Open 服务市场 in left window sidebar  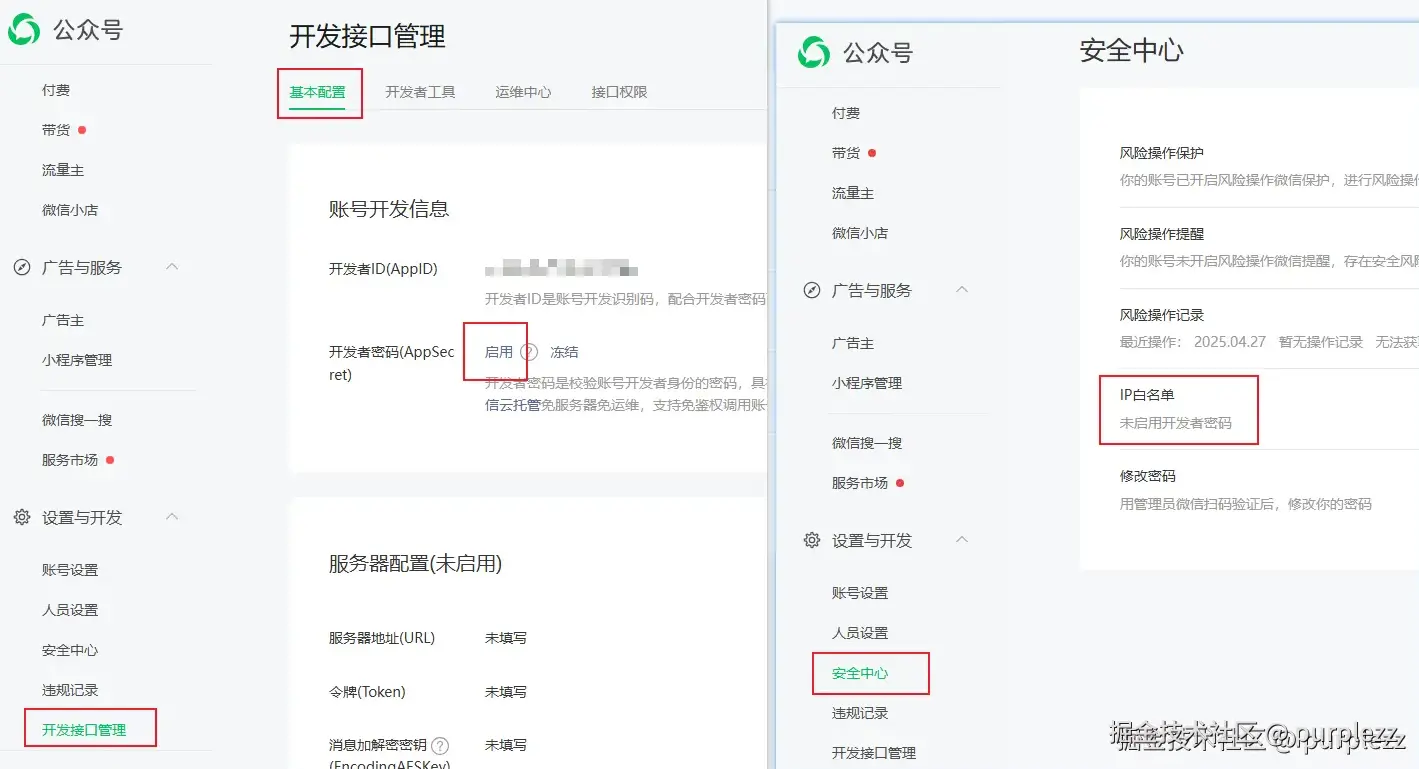point(70,460)
